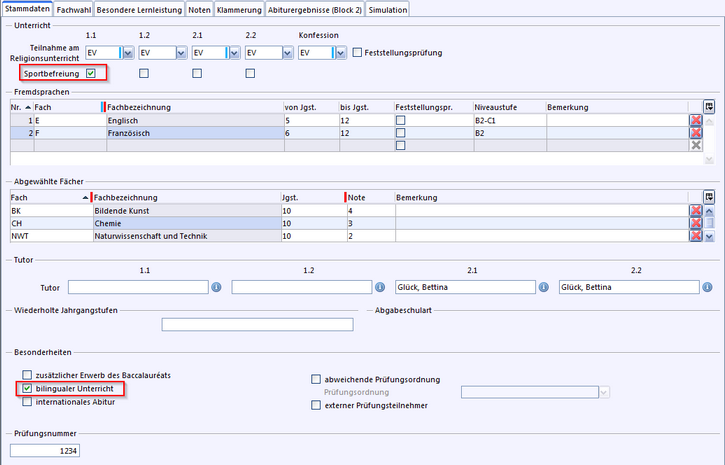The height and width of the screenshot is (465, 725).
Task: Open column chooser for Fremdsprachen table
Action: pyautogui.click(x=709, y=106)
